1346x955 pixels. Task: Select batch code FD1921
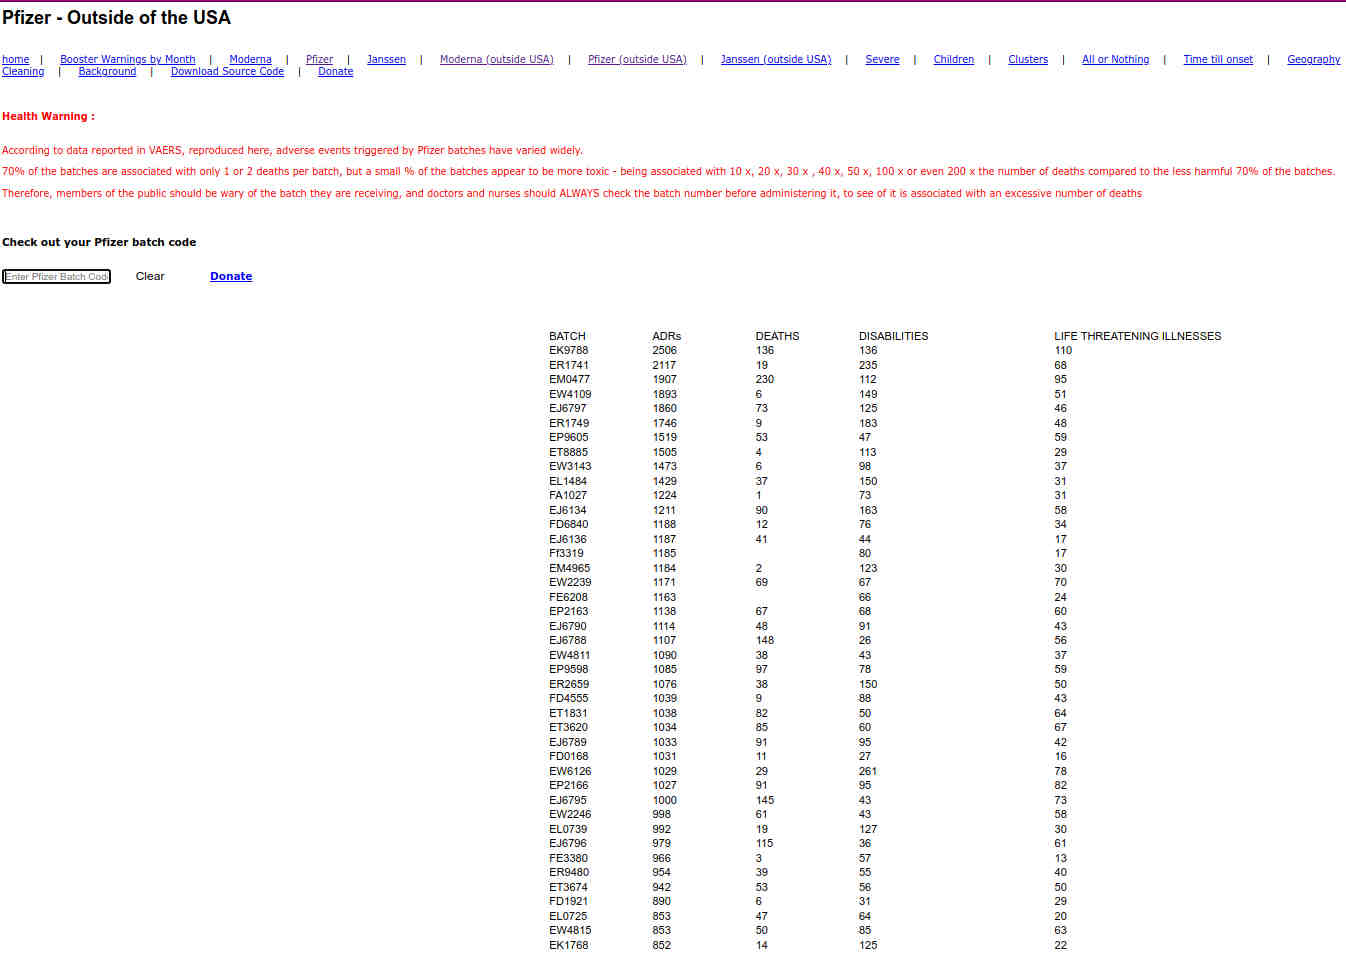569,902
